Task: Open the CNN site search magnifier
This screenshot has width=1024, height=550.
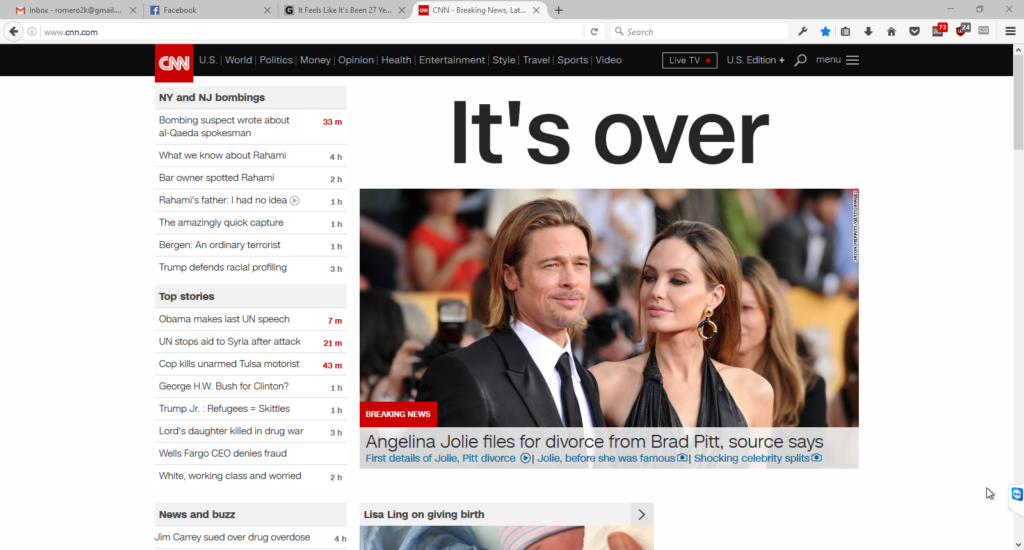Action: (800, 60)
